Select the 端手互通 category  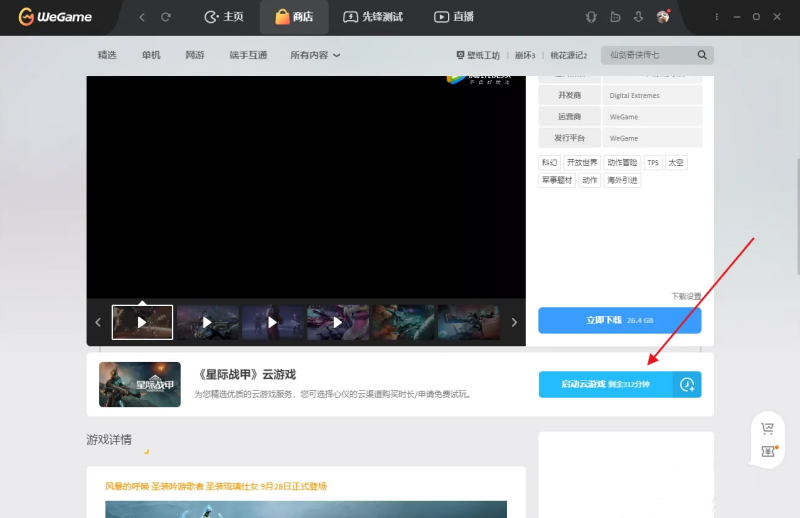coord(248,55)
